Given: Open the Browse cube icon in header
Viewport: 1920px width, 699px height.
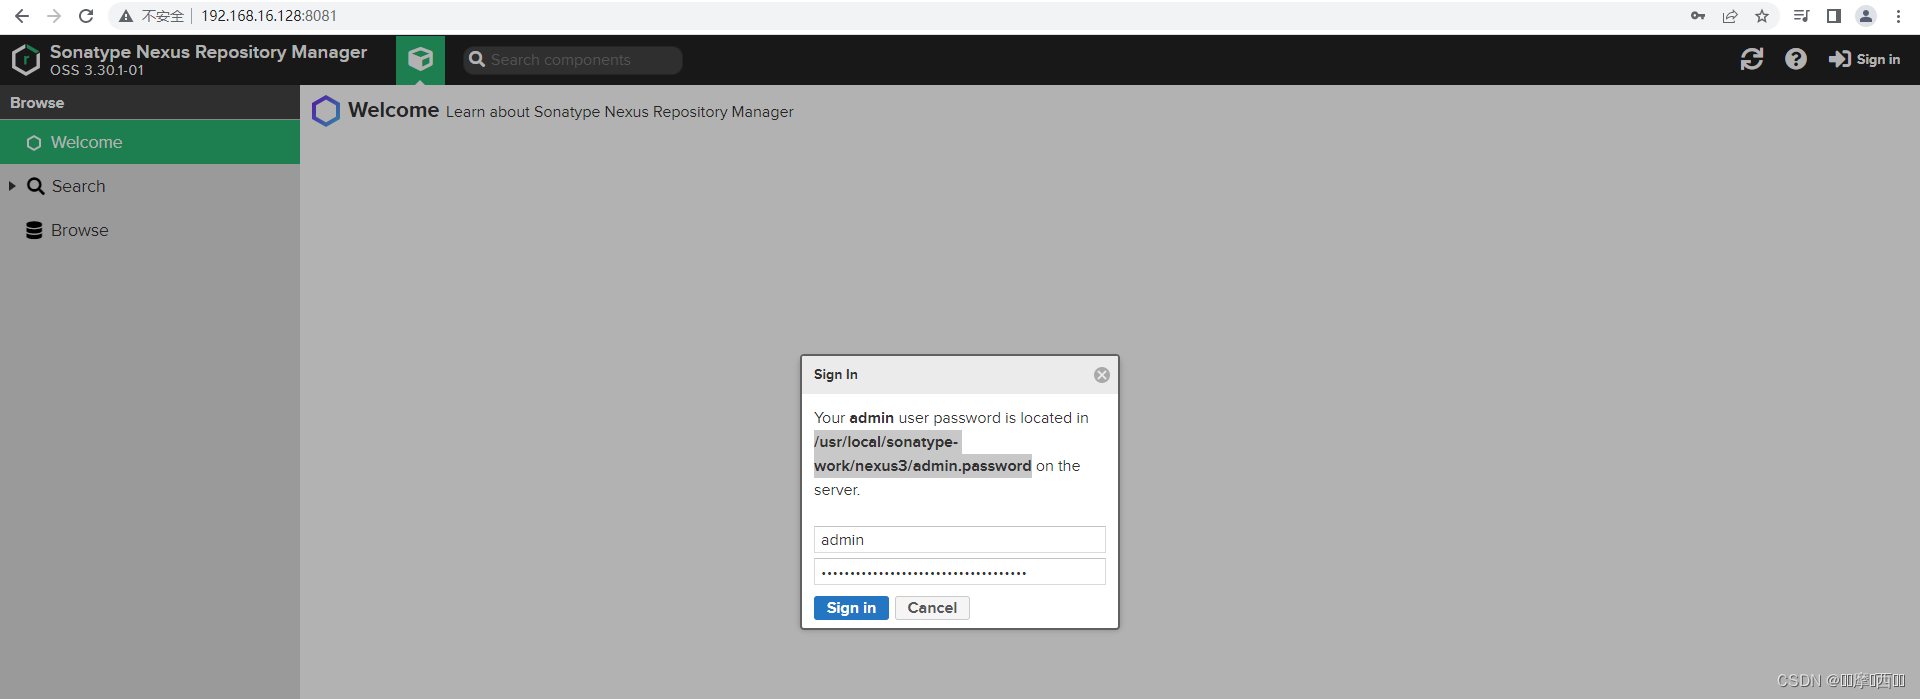Looking at the screenshot, I should (x=420, y=60).
